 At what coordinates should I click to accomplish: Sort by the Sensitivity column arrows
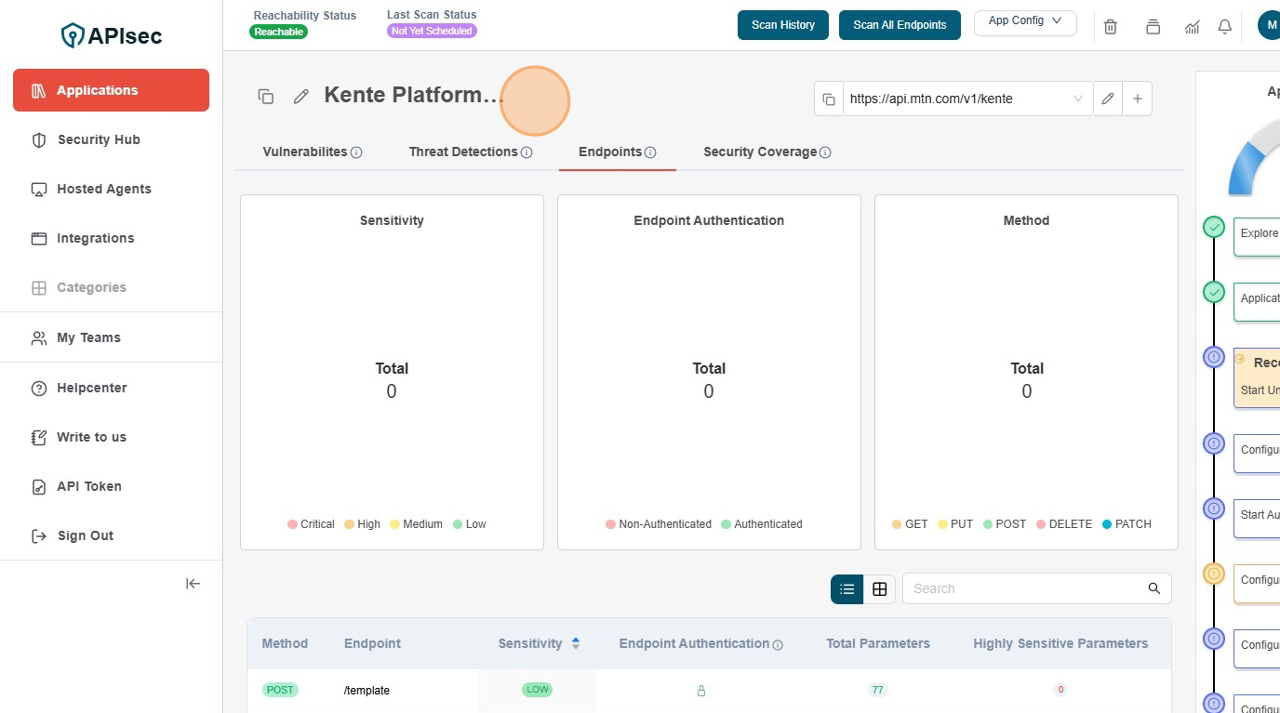[x=575, y=643]
